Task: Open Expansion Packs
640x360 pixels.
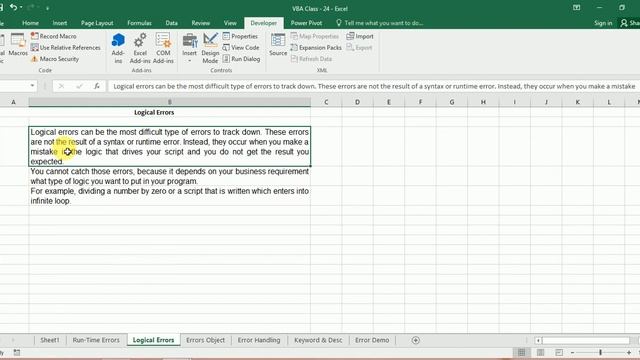Action: [316, 48]
